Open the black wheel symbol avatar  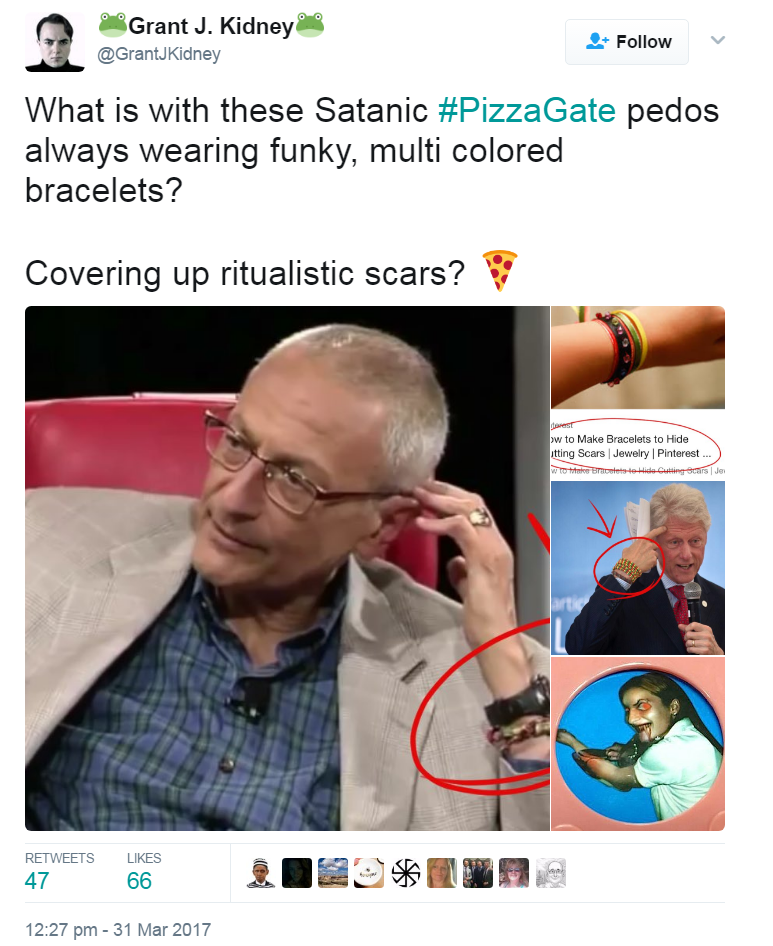coord(406,873)
